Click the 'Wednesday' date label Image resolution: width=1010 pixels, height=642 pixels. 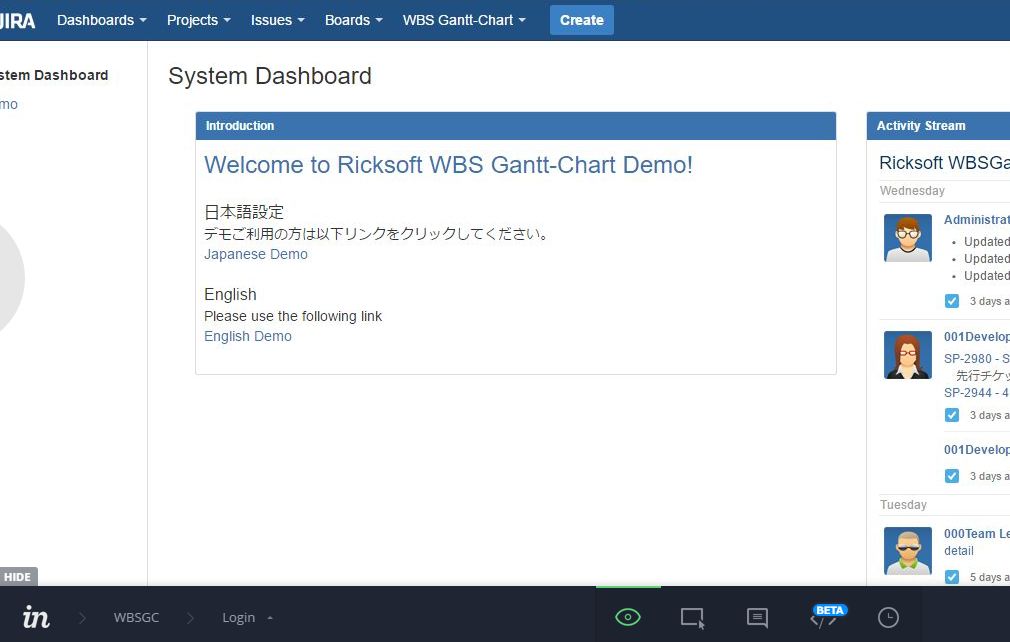912,191
